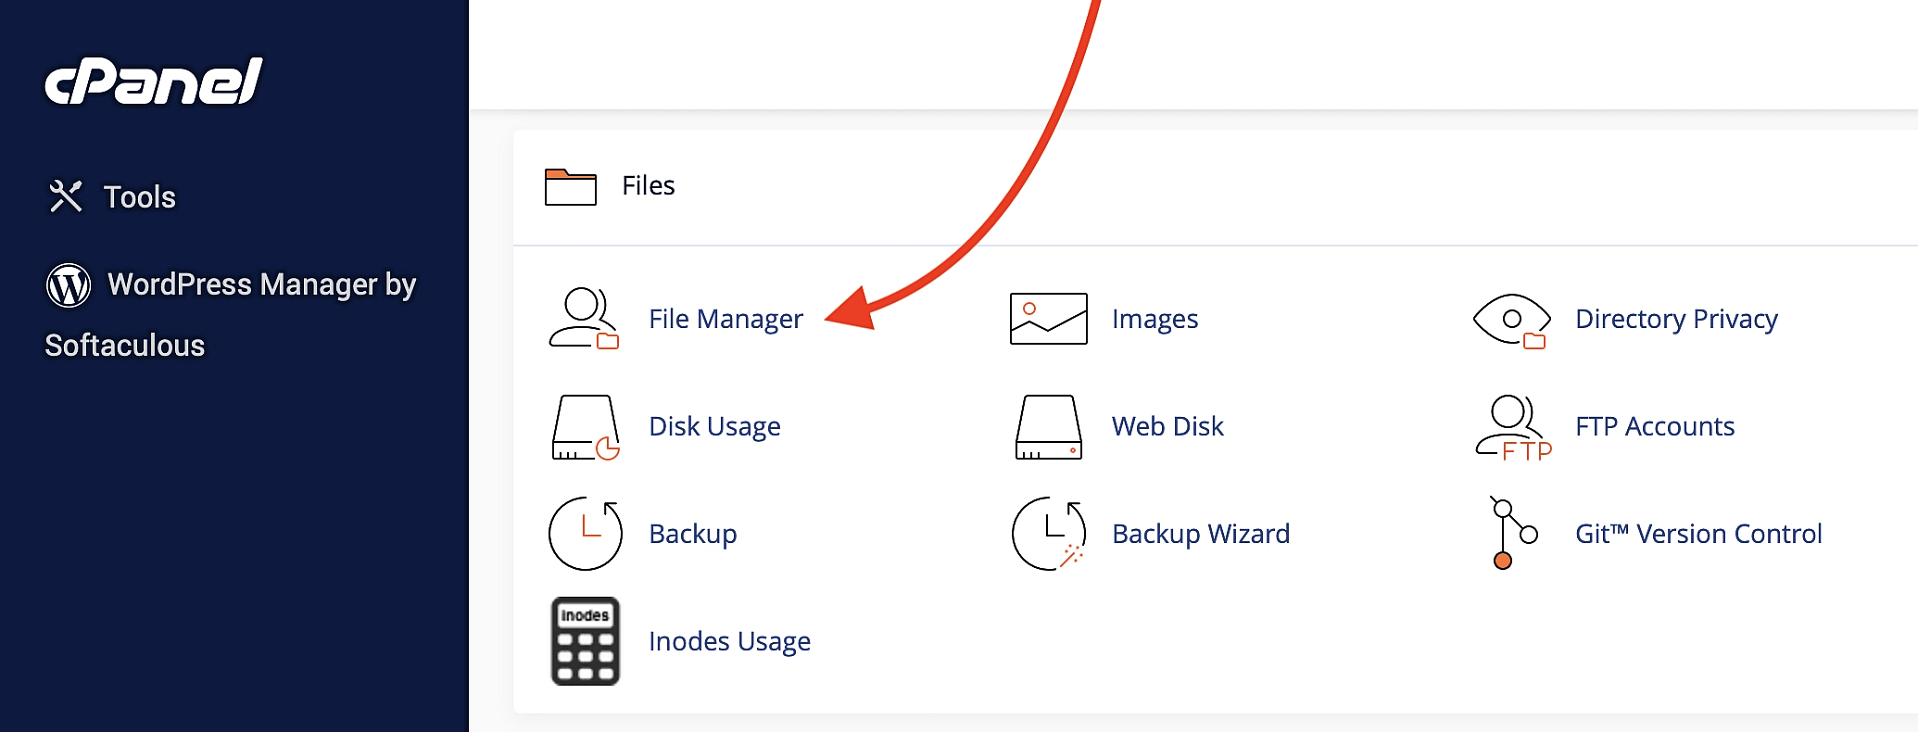Click the Disk Usage drive icon

[x=586, y=427]
